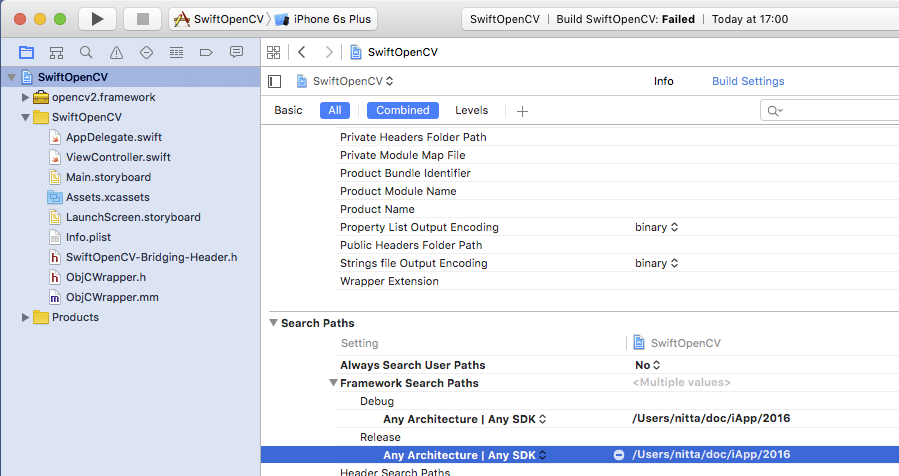899x476 pixels.
Task: Click the Stop button in toolbar
Action: (x=142, y=19)
